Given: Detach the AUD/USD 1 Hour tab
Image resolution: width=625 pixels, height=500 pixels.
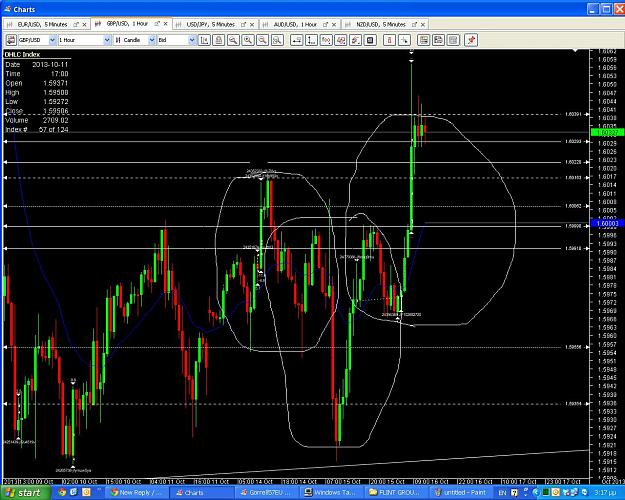Looking at the screenshot, I should coord(326,24).
